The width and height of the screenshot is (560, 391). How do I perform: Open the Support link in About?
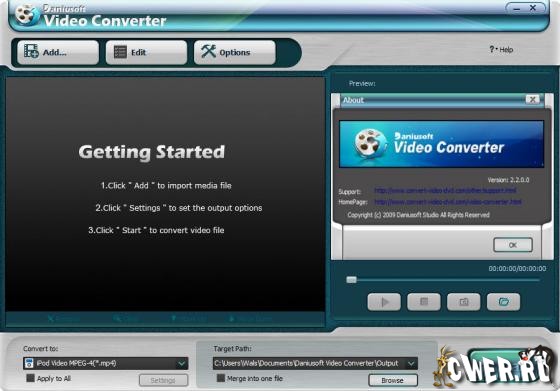(445, 191)
